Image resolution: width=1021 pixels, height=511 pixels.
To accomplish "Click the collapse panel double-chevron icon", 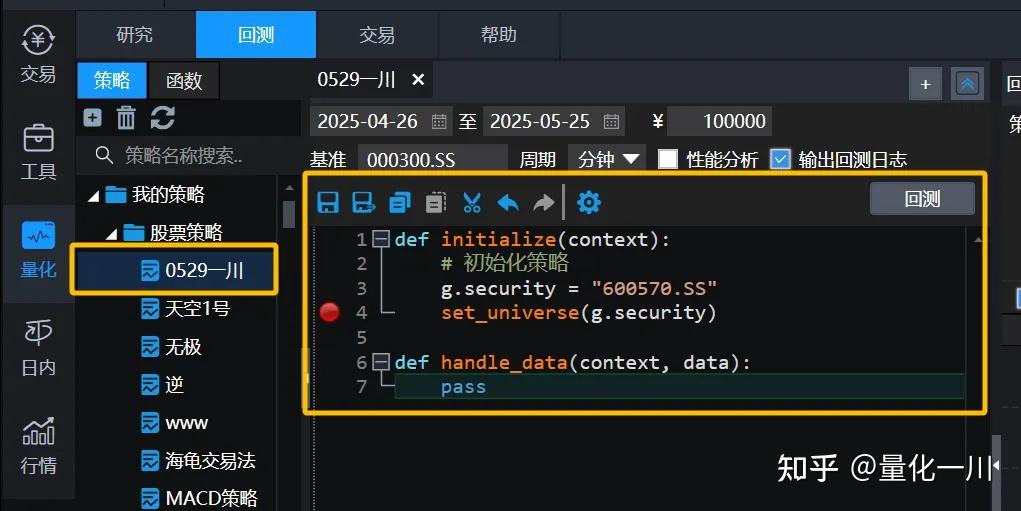I will (x=967, y=84).
